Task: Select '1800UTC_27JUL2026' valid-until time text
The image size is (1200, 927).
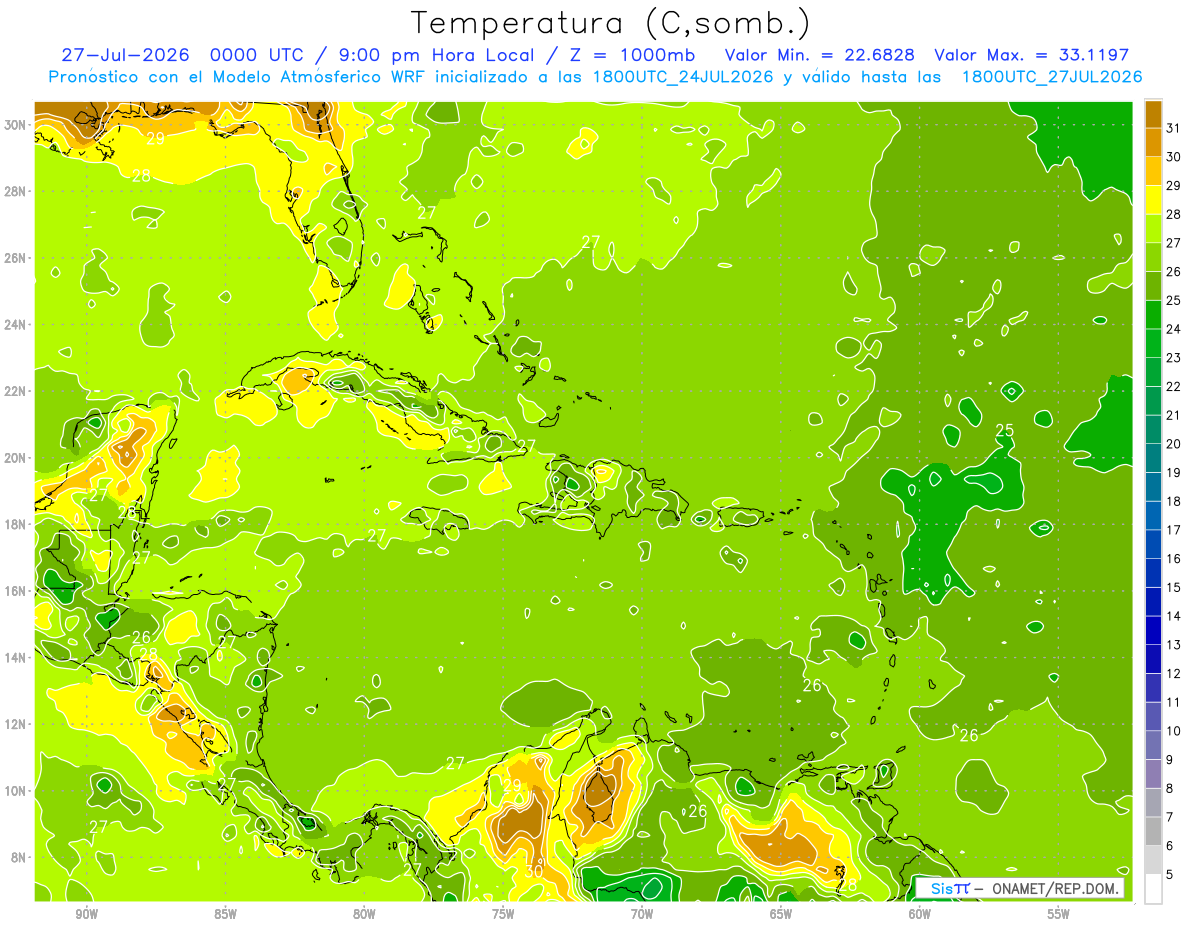Action: 1052,77
